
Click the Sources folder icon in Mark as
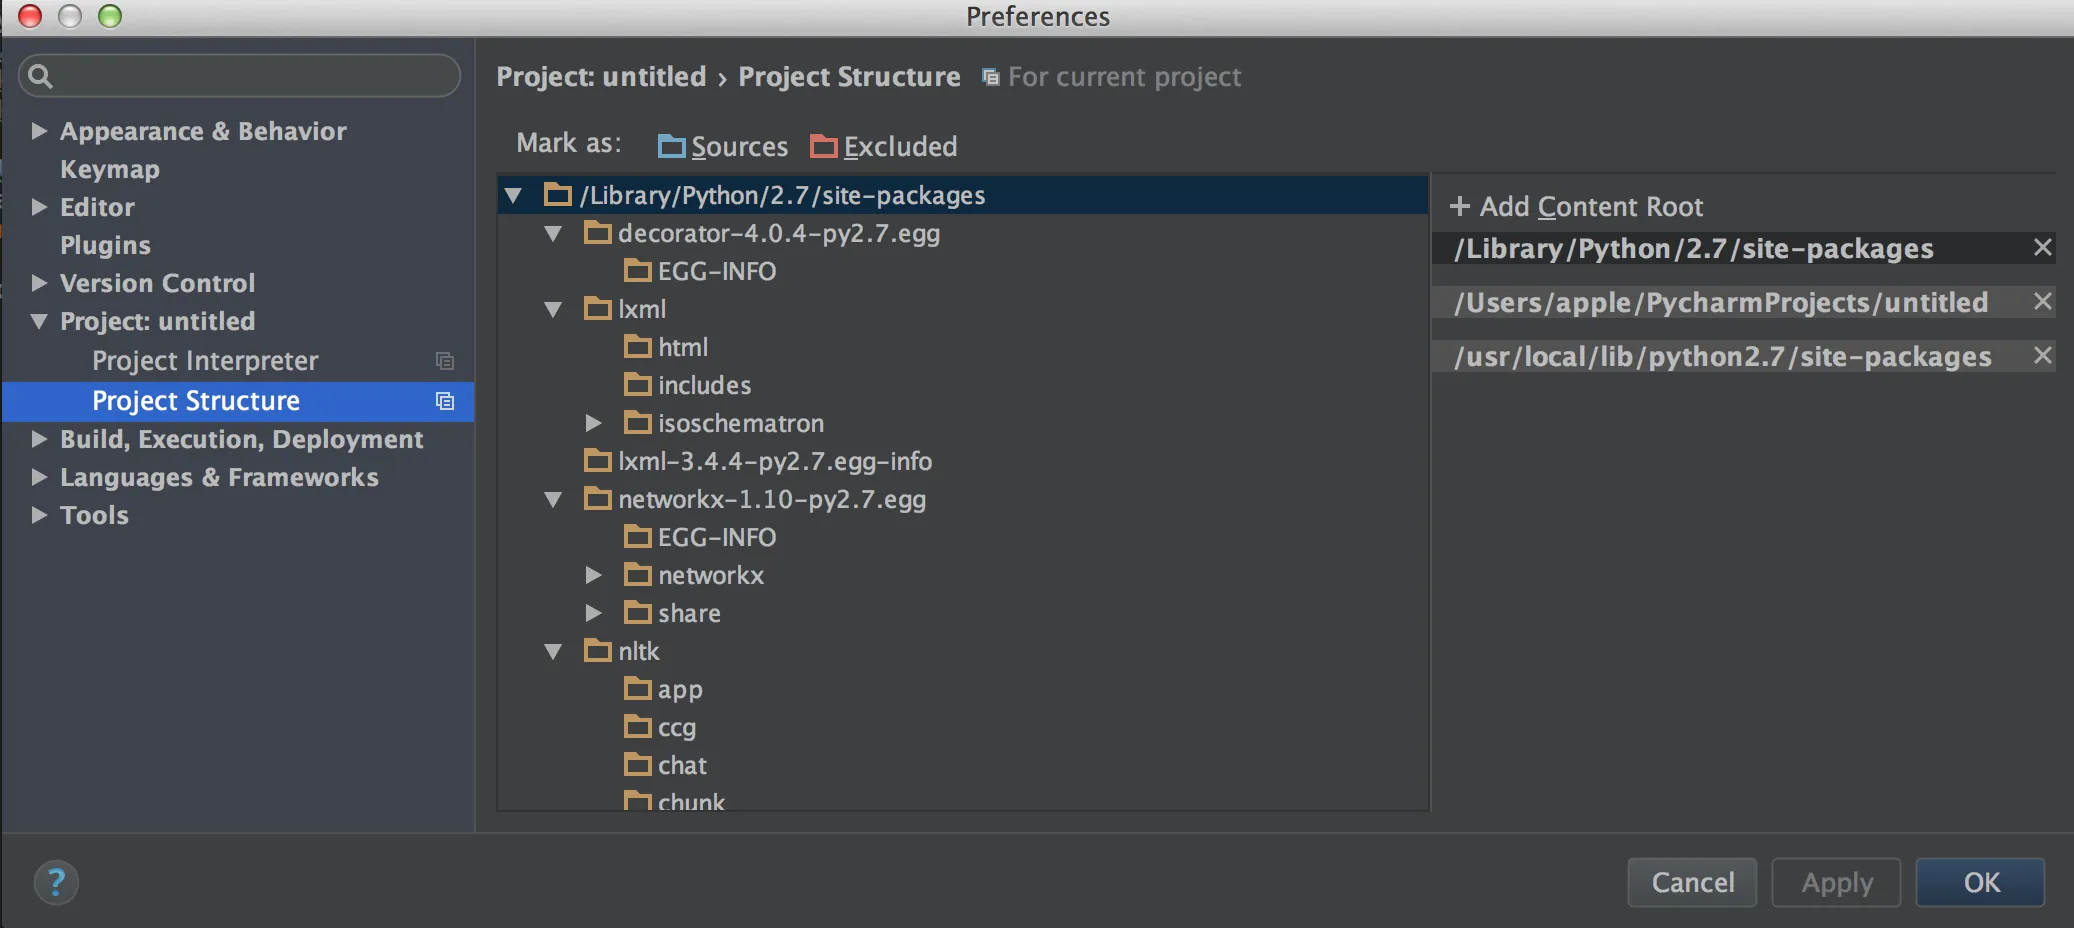pos(671,147)
